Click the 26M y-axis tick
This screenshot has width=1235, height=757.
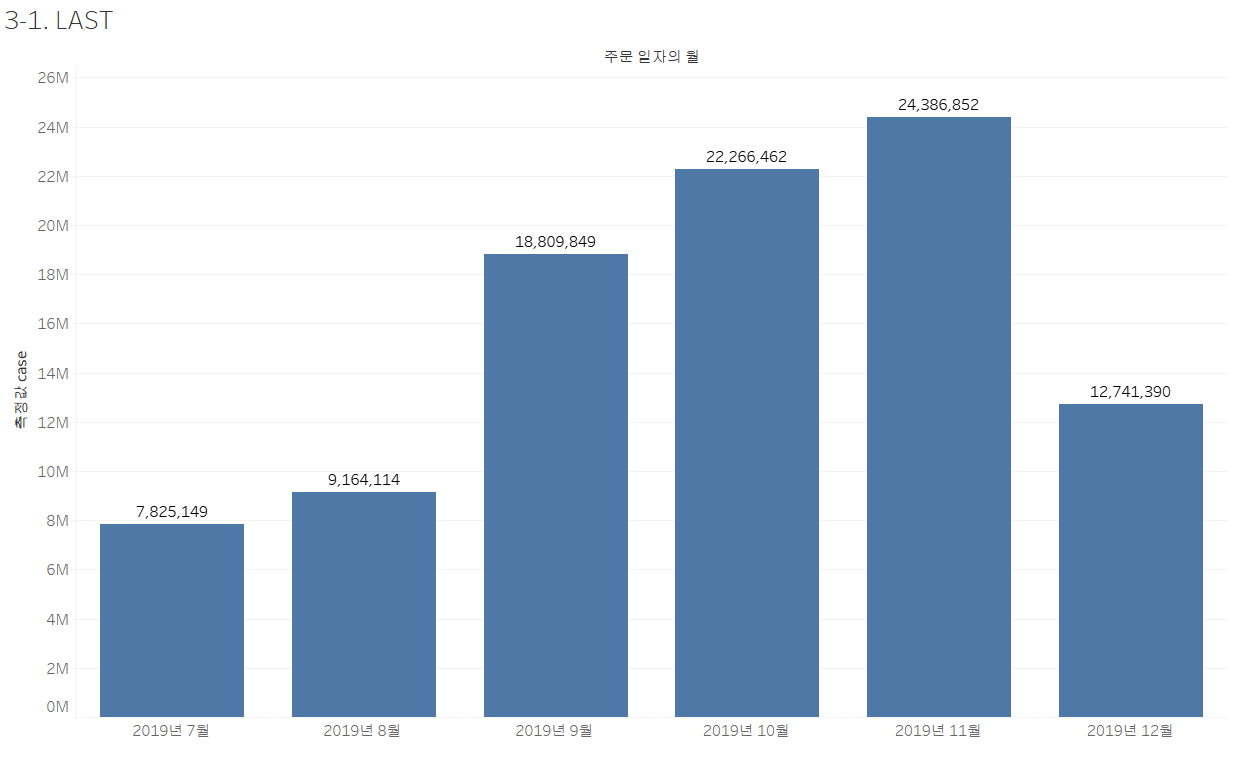(53, 78)
